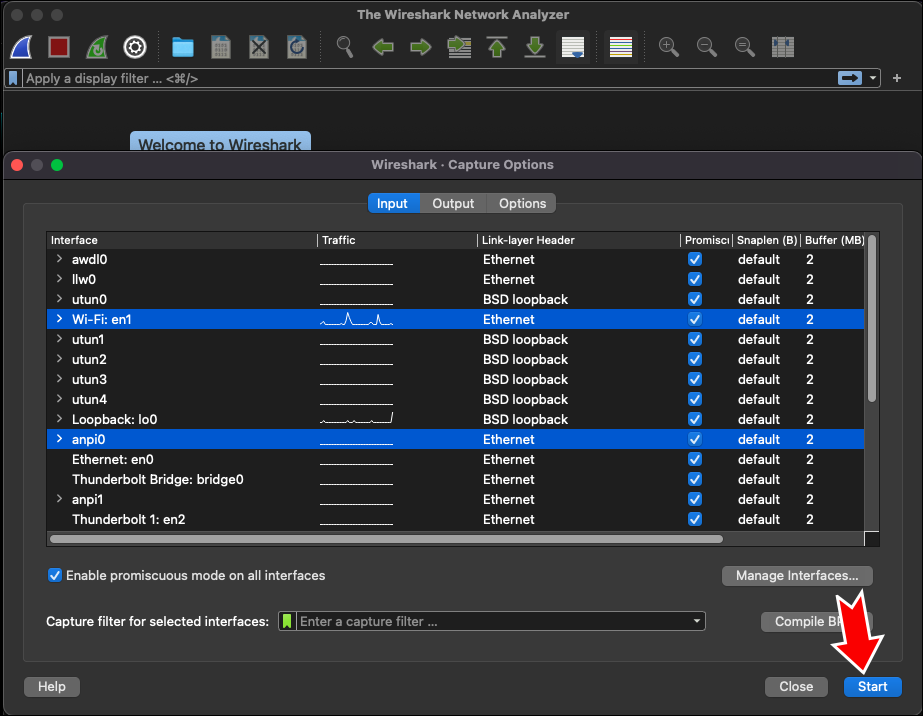Click the capture filter input field
This screenshot has height=716, width=923.
pyautogui.click(x=490, y=621)
